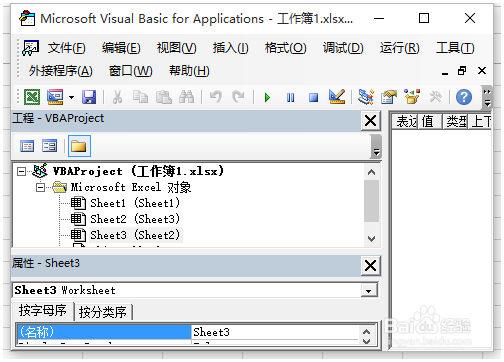Click the Save floppy disk icon

pyautogui.click(x=89, y=97)
